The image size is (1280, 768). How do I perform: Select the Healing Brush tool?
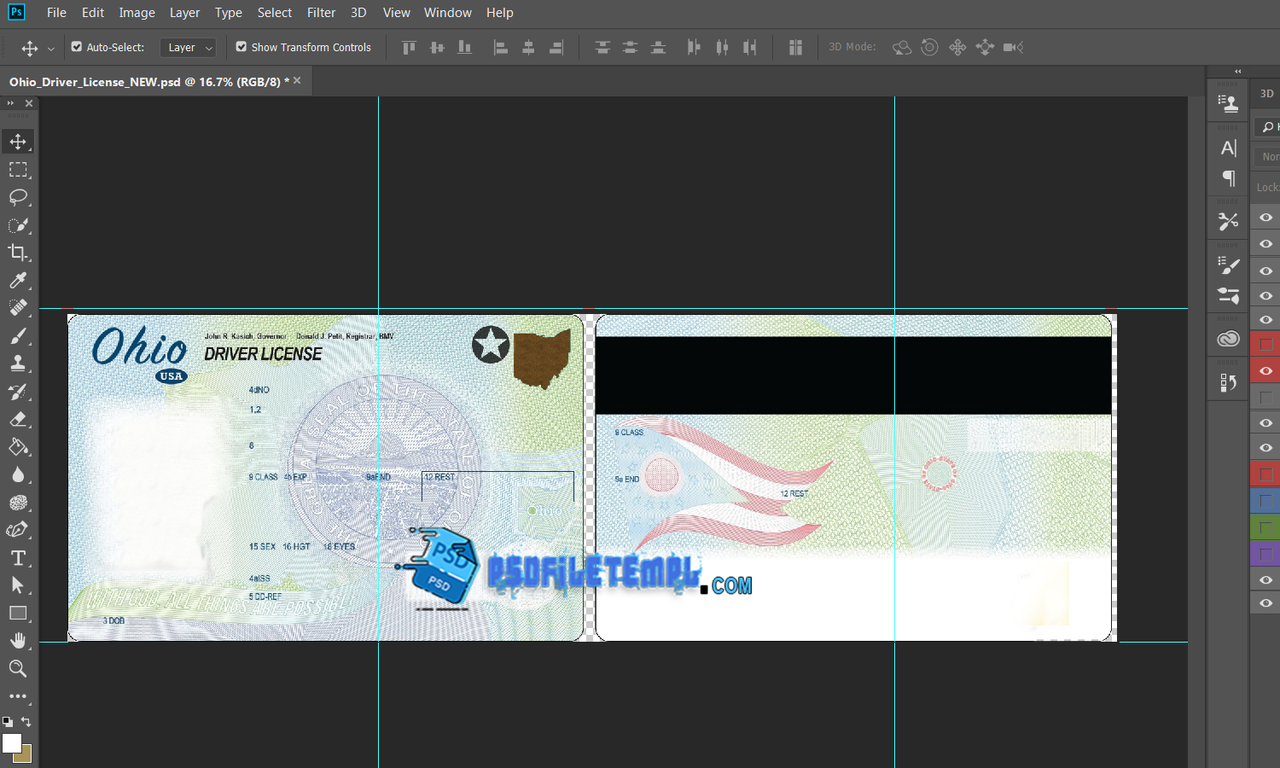[18, 308]
